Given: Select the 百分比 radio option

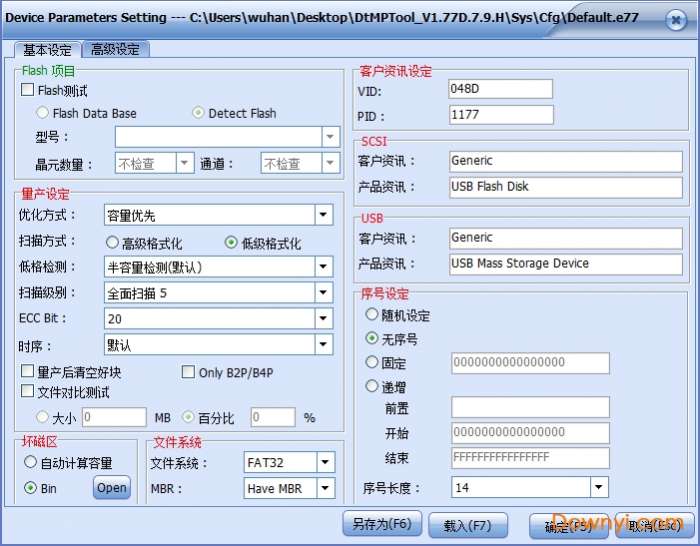Looking at the screenshot, I should click(188, 417).
